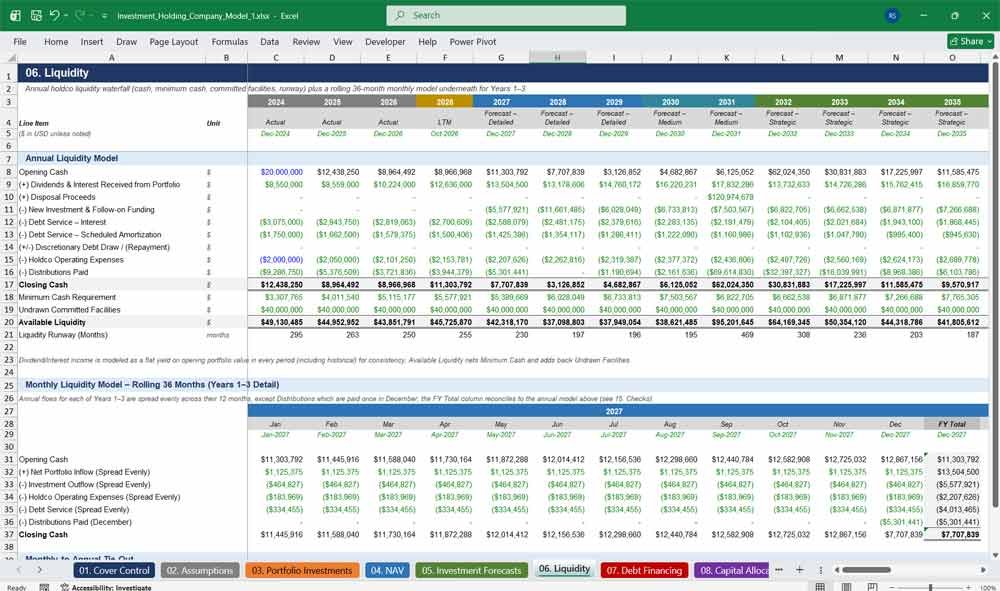Viewport: 1000px width, 591px height.
Task: Open the Formulas ribbon tab
Action: pos(230,41)
